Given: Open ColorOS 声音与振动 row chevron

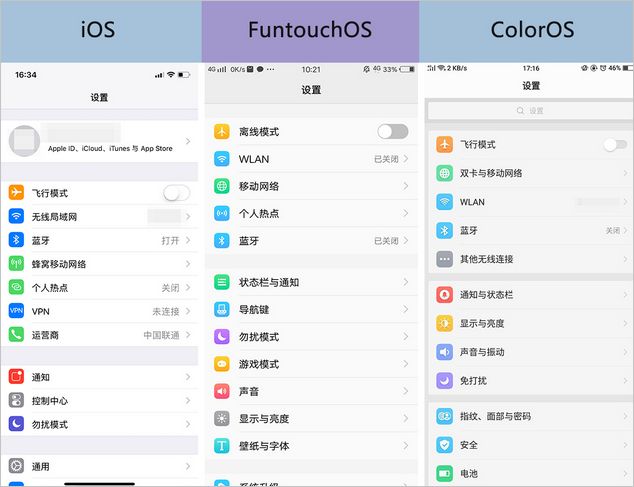Looking at the screenshot, I should pyautogui.click(x=625, y=352).
